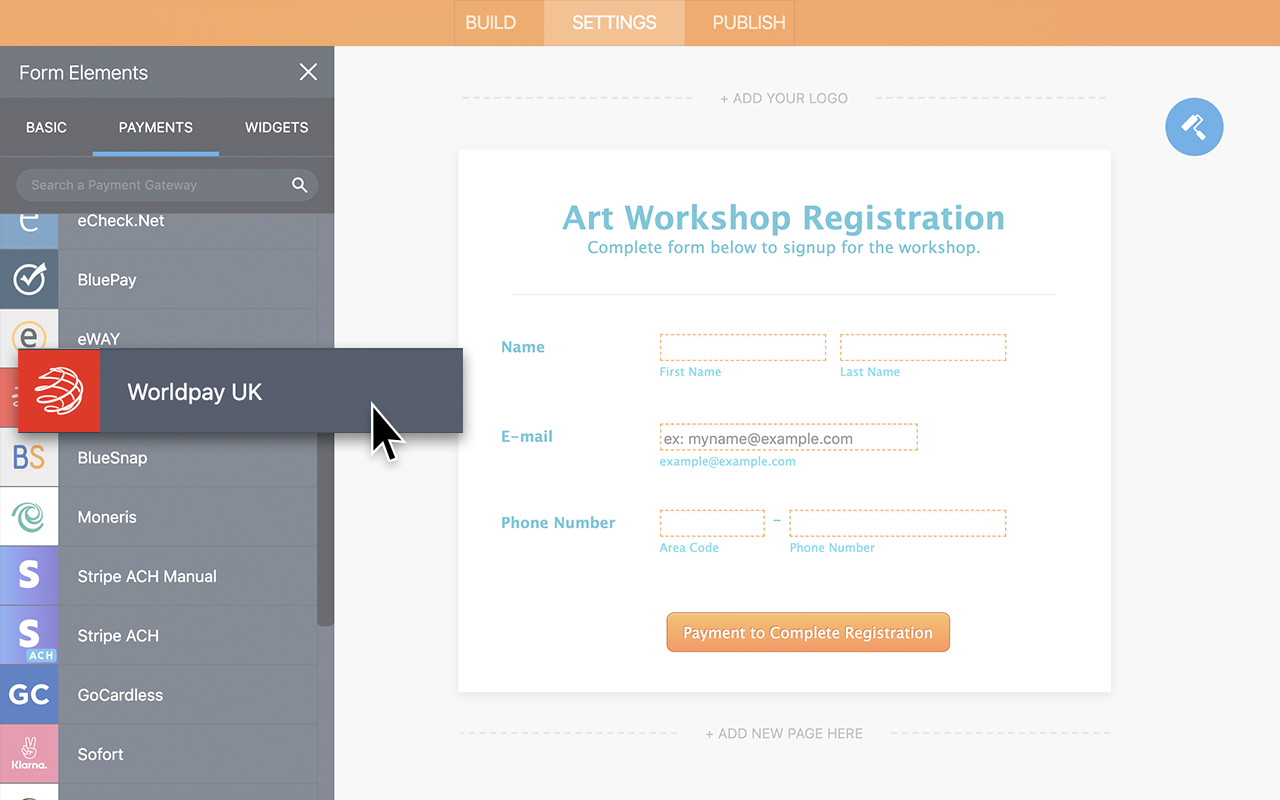Click Search a Payment Gateway field
The image size is (1280, 800).
(x=167, y=185)
